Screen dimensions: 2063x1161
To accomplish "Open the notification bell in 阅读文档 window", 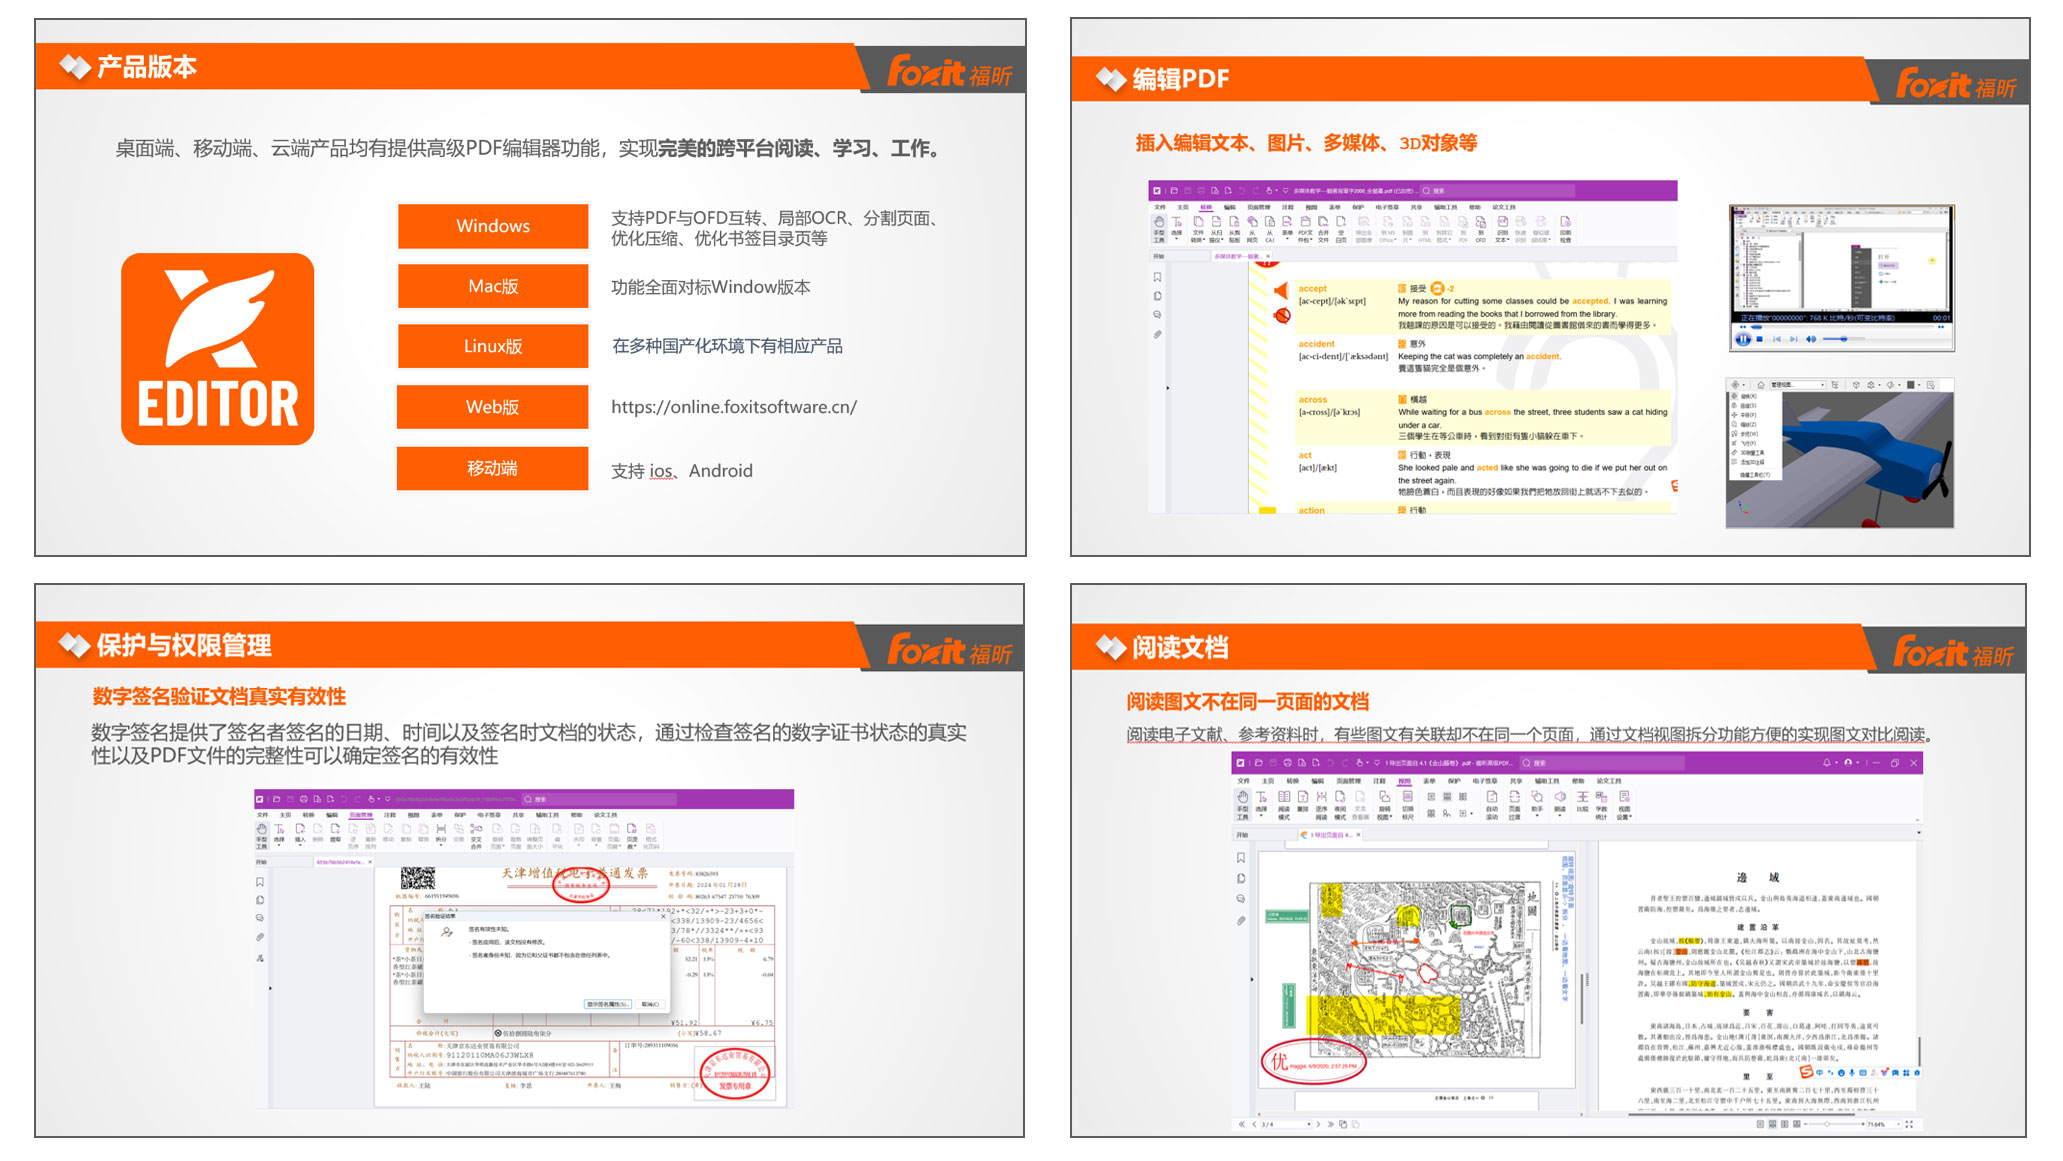I will click(1827, 763).
